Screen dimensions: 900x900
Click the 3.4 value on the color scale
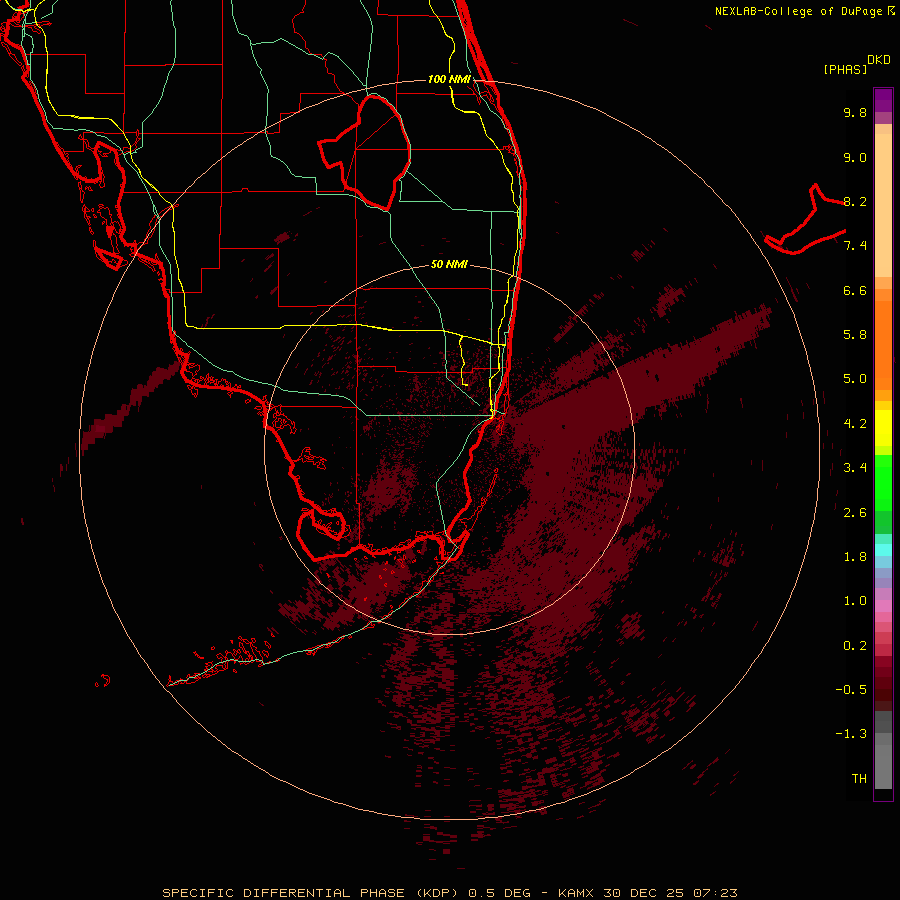[x=855, y=468]
